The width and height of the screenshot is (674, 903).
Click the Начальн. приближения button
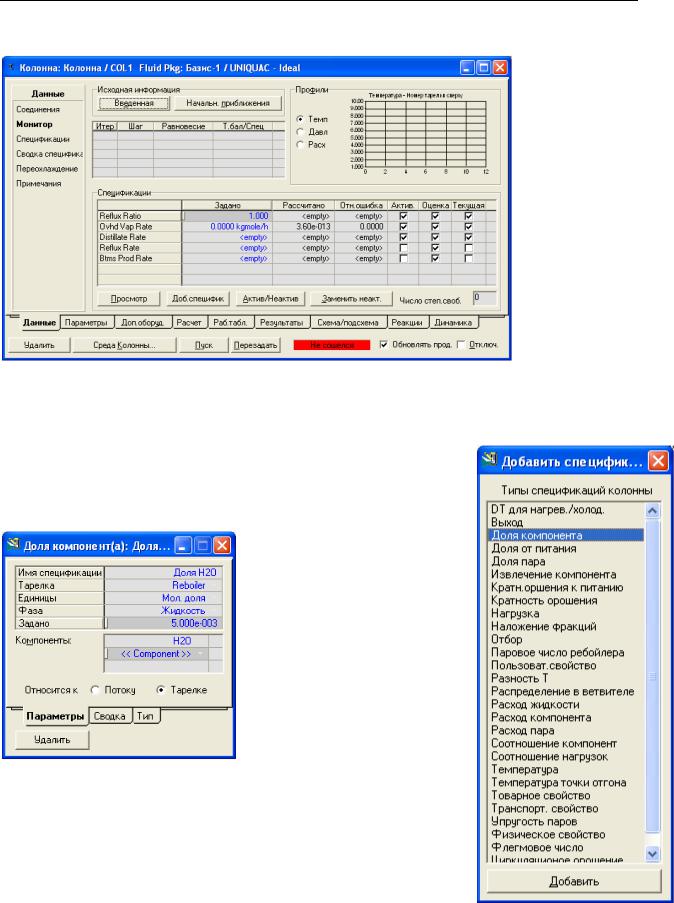(228, 103)
